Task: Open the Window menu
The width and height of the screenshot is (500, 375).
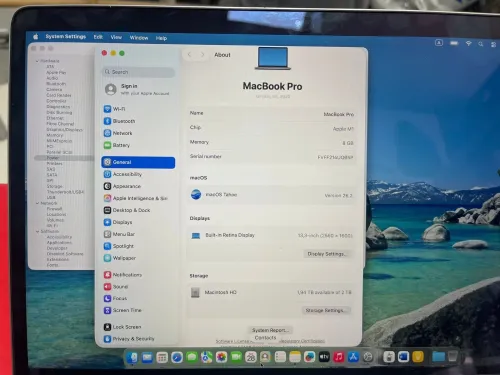Action: coord(139,38)
